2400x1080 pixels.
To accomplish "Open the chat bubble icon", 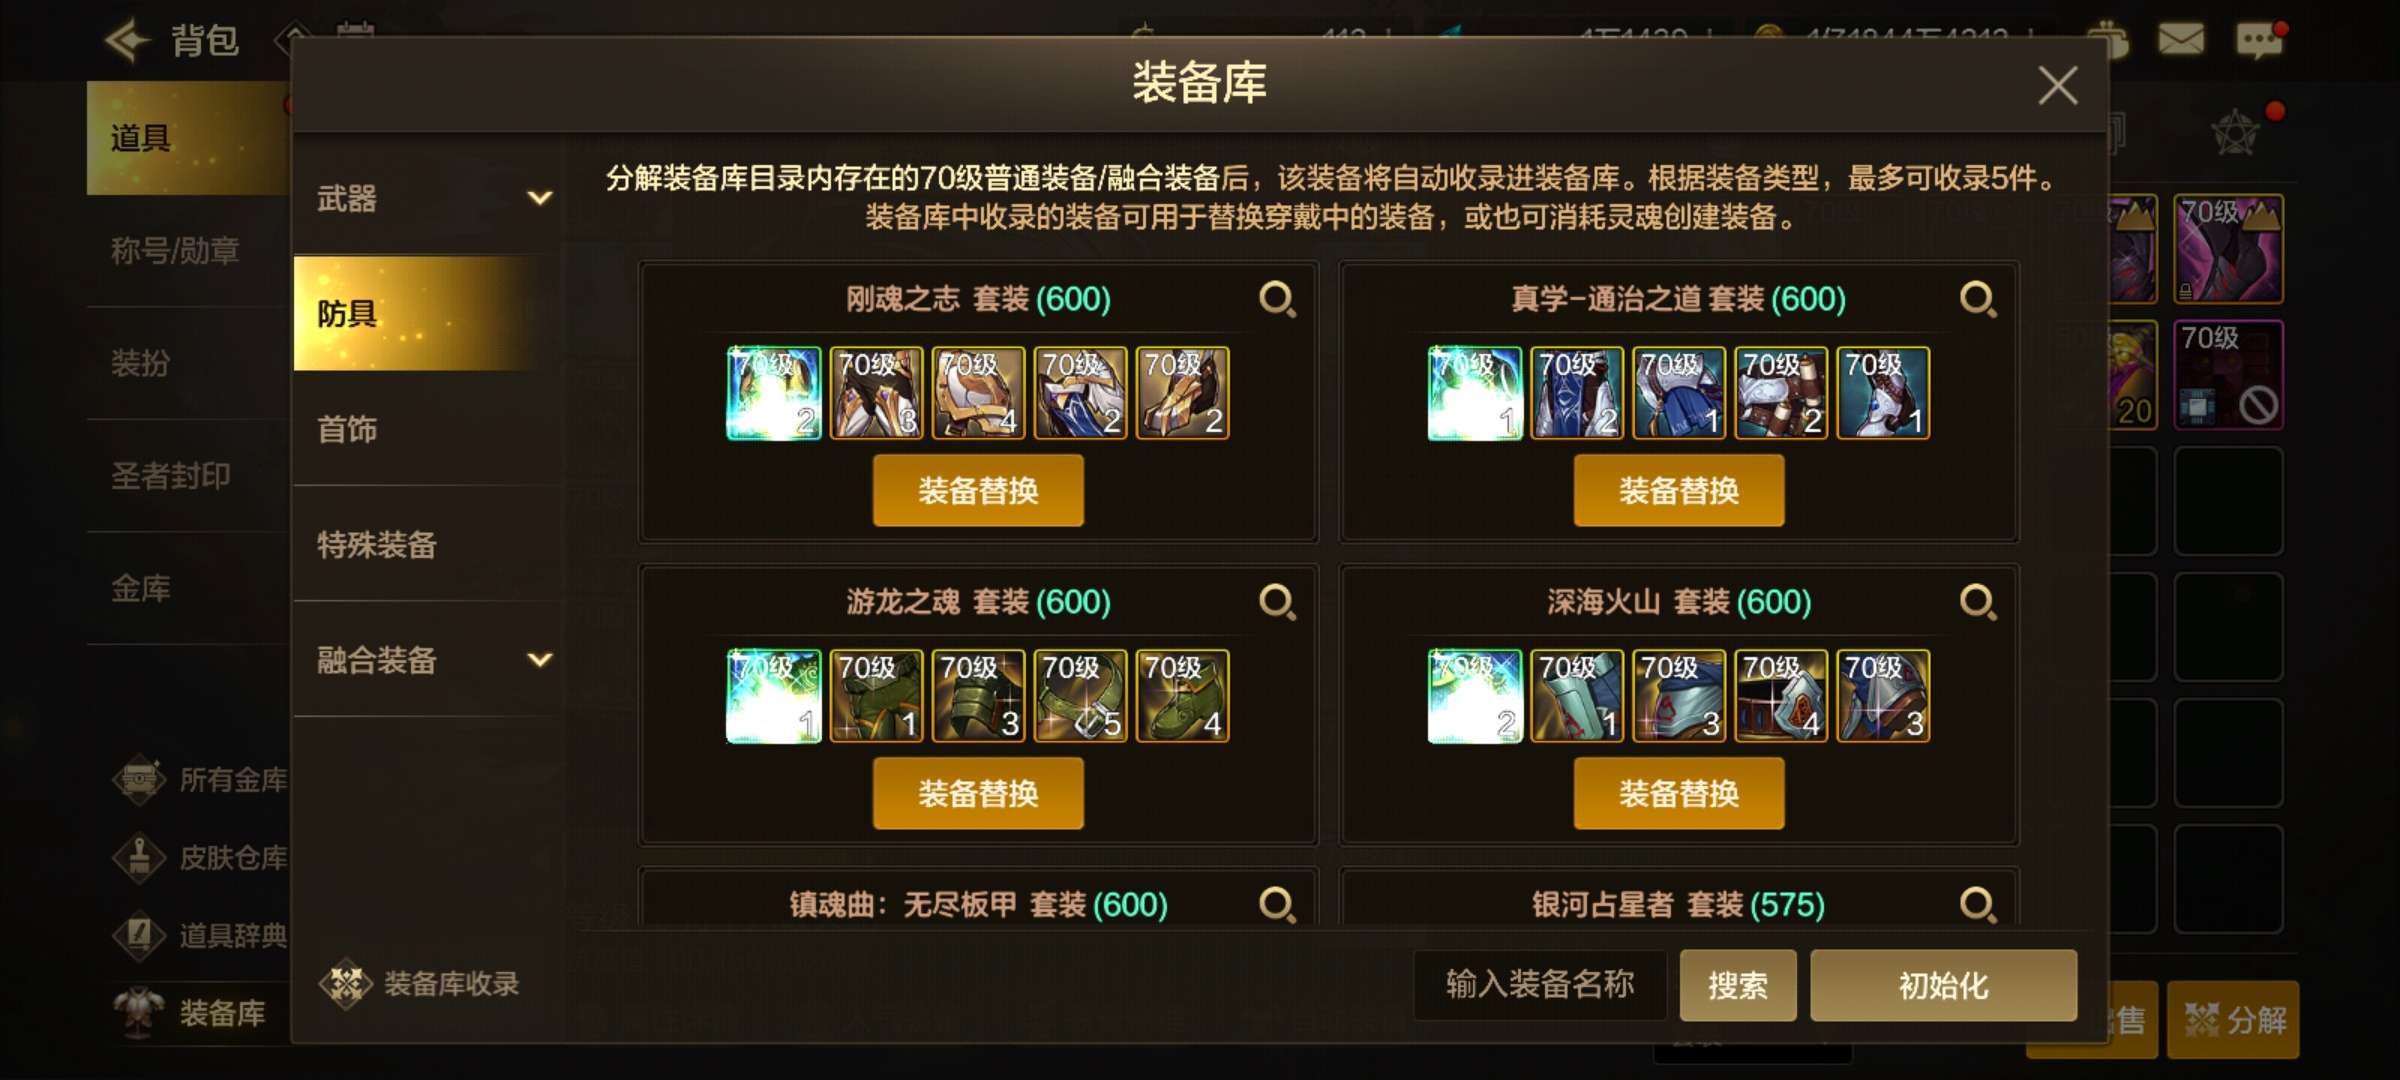I will (x=2261, y=40).
